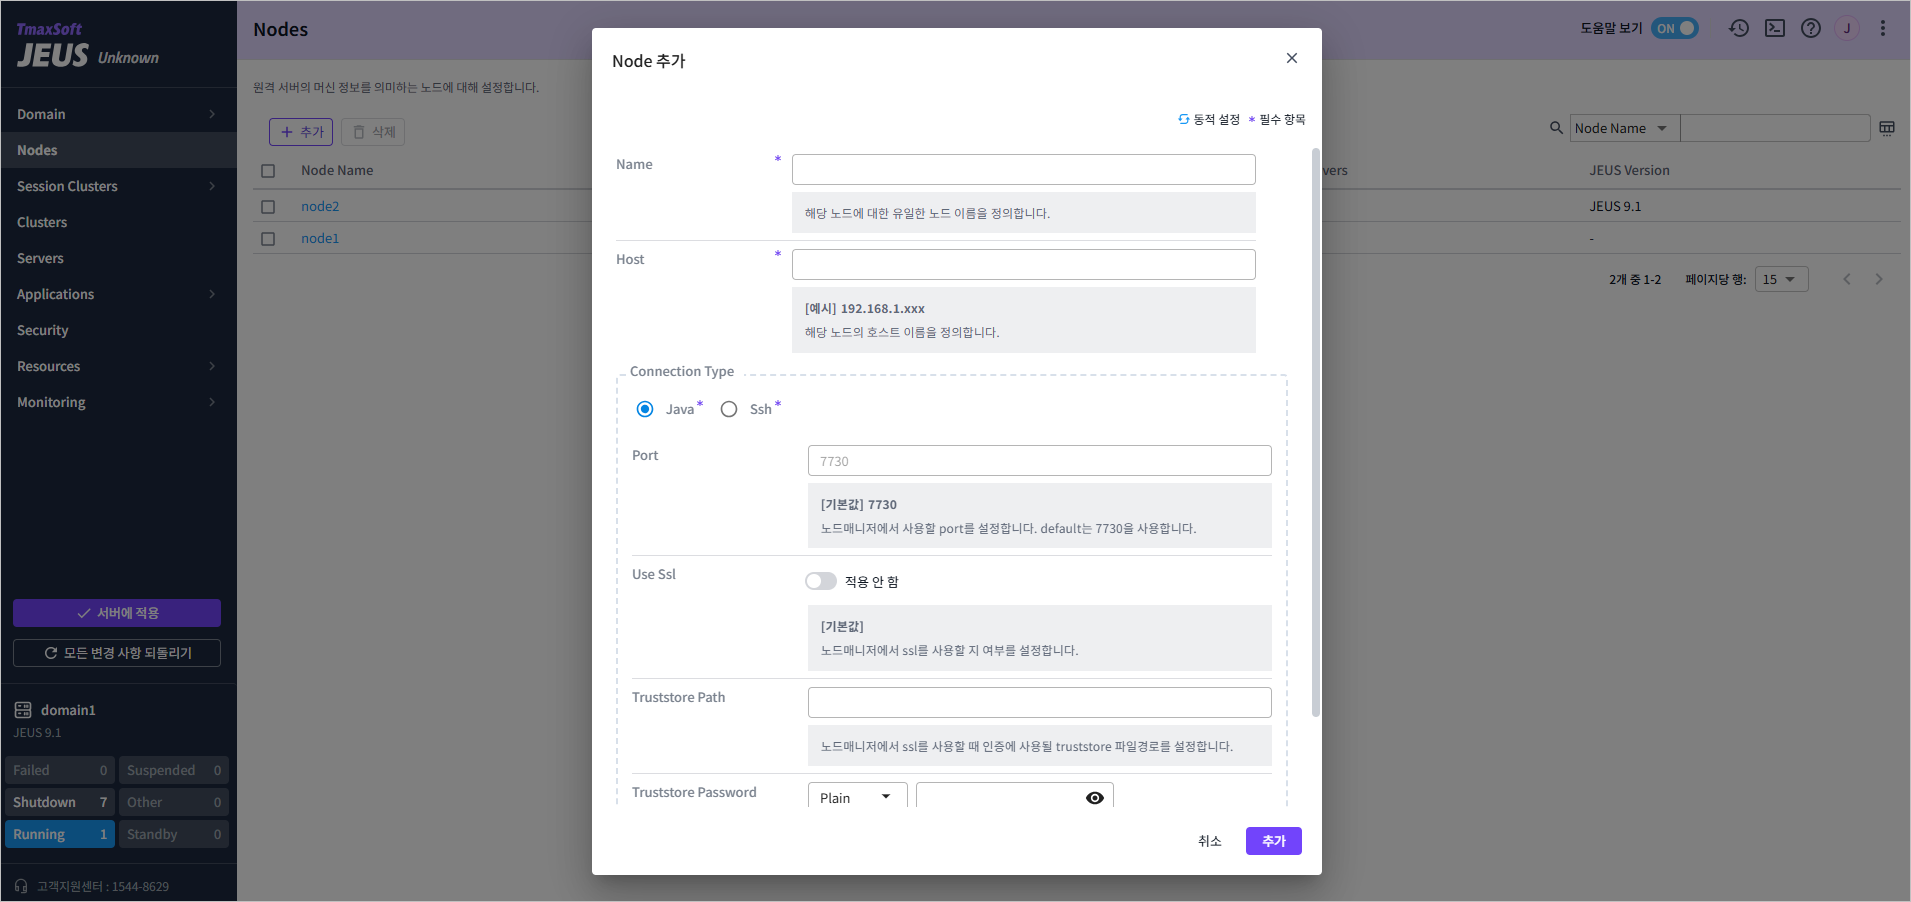Viewport: 1911px width, 902px height.
Task: Turn off the 도움말 보기 toggle
Action: (1675, 28)
